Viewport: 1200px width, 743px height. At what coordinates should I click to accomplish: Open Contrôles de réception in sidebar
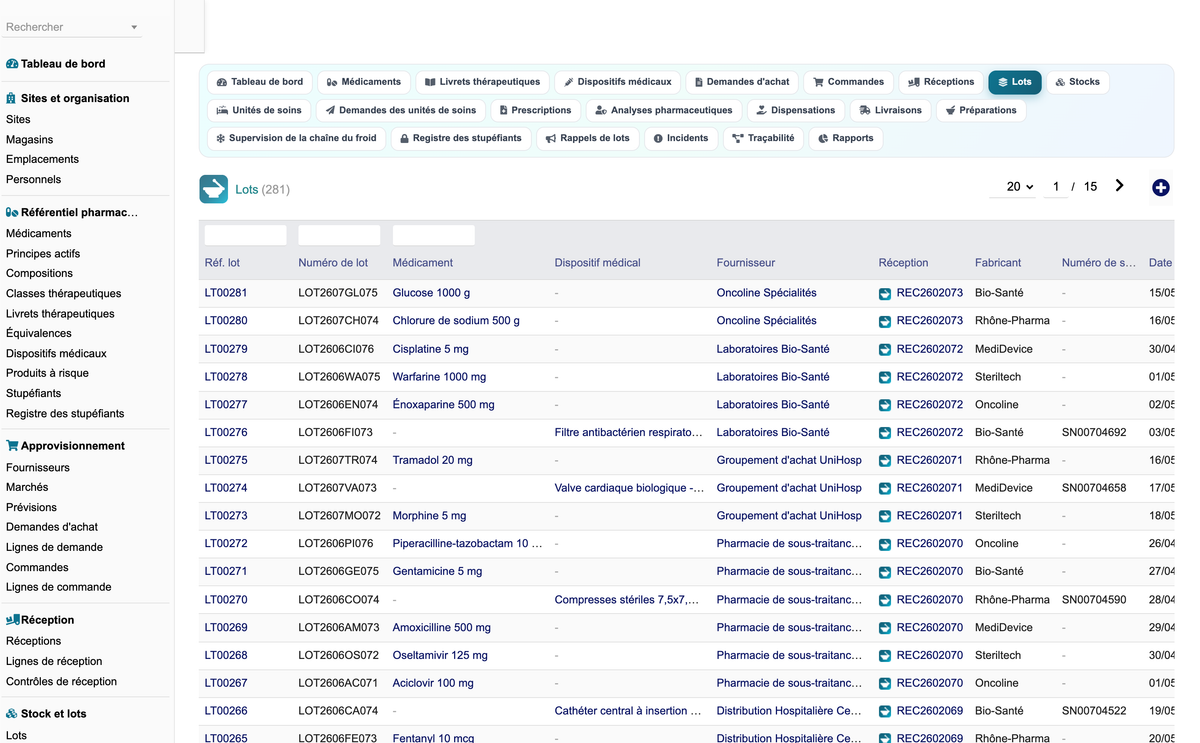click(x=62, y=682)
